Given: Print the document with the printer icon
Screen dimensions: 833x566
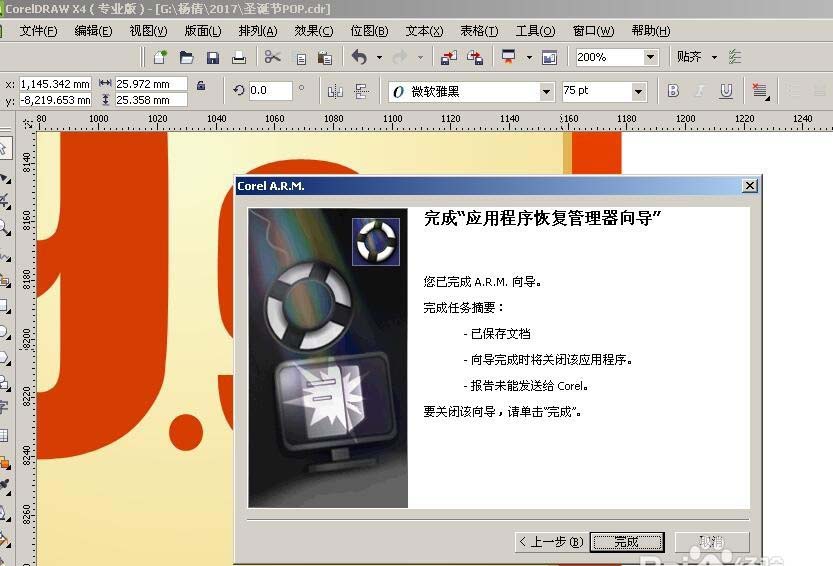Looking at the screenshot, I should click(x=239, y=57).
